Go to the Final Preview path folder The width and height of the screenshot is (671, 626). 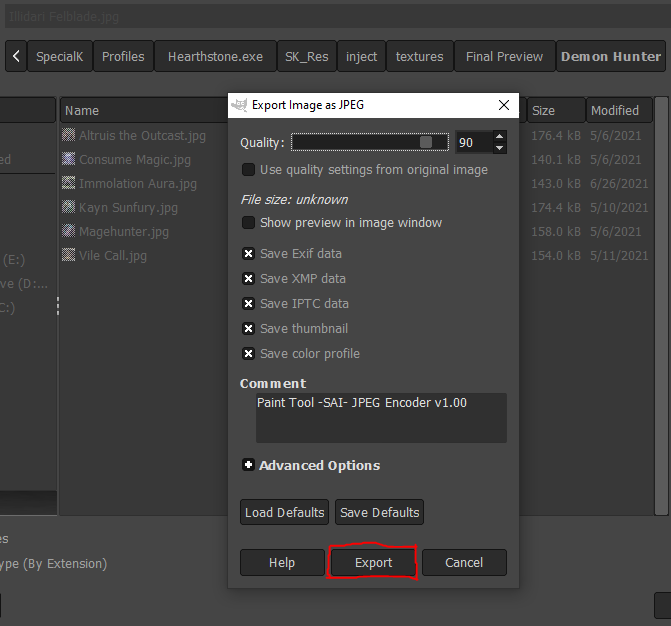(504, 57)
